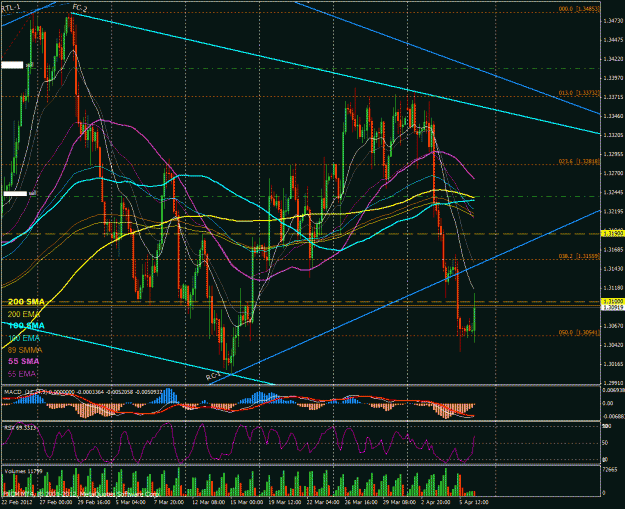Click the '5 Mar 04:00' time axis label
The height and width of the screenshot is (509, 625).
[x=131, y=502]
